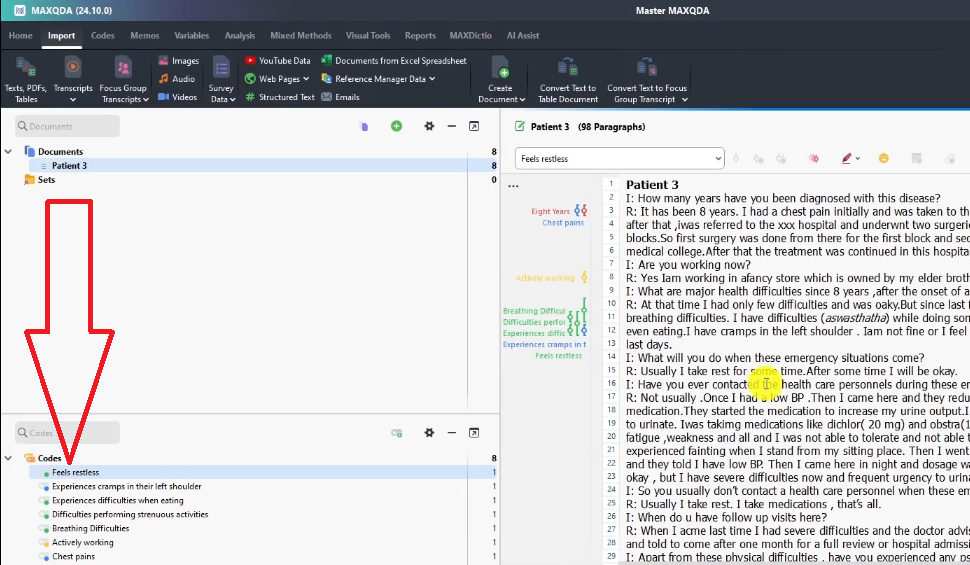Click the green new document icon

pos(397,126)
